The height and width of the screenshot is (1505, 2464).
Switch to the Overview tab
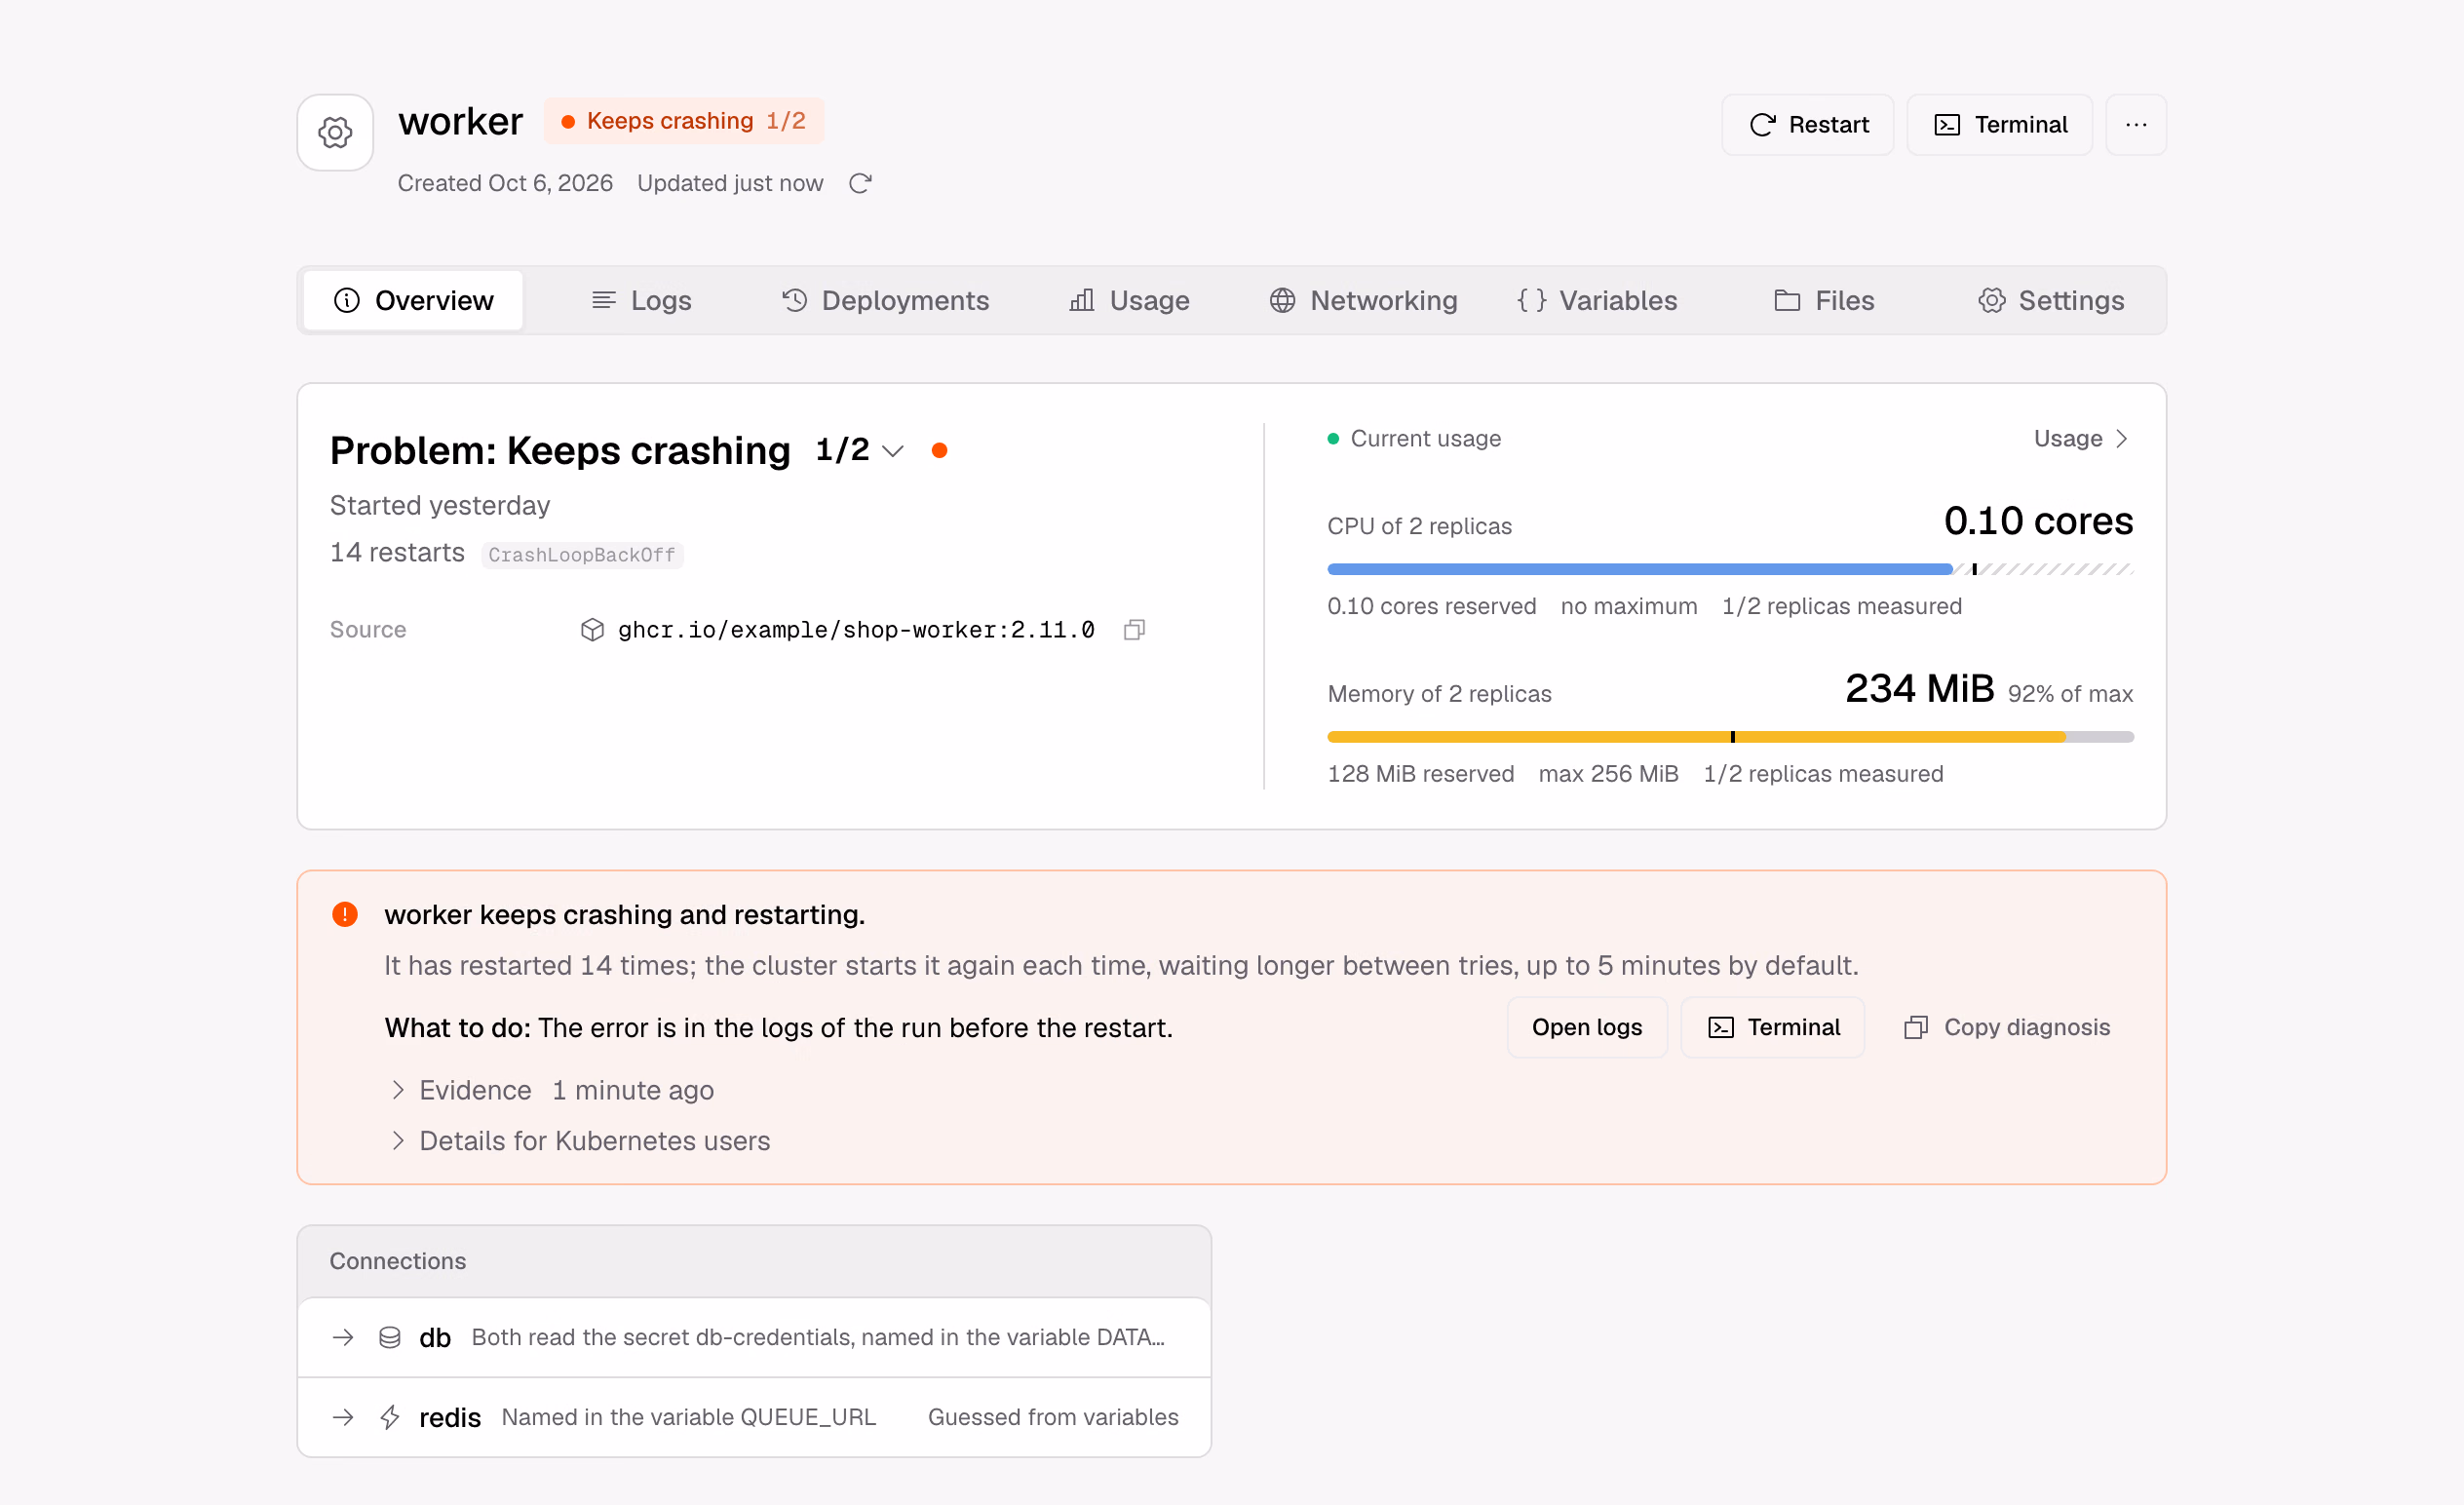(413, 300)
